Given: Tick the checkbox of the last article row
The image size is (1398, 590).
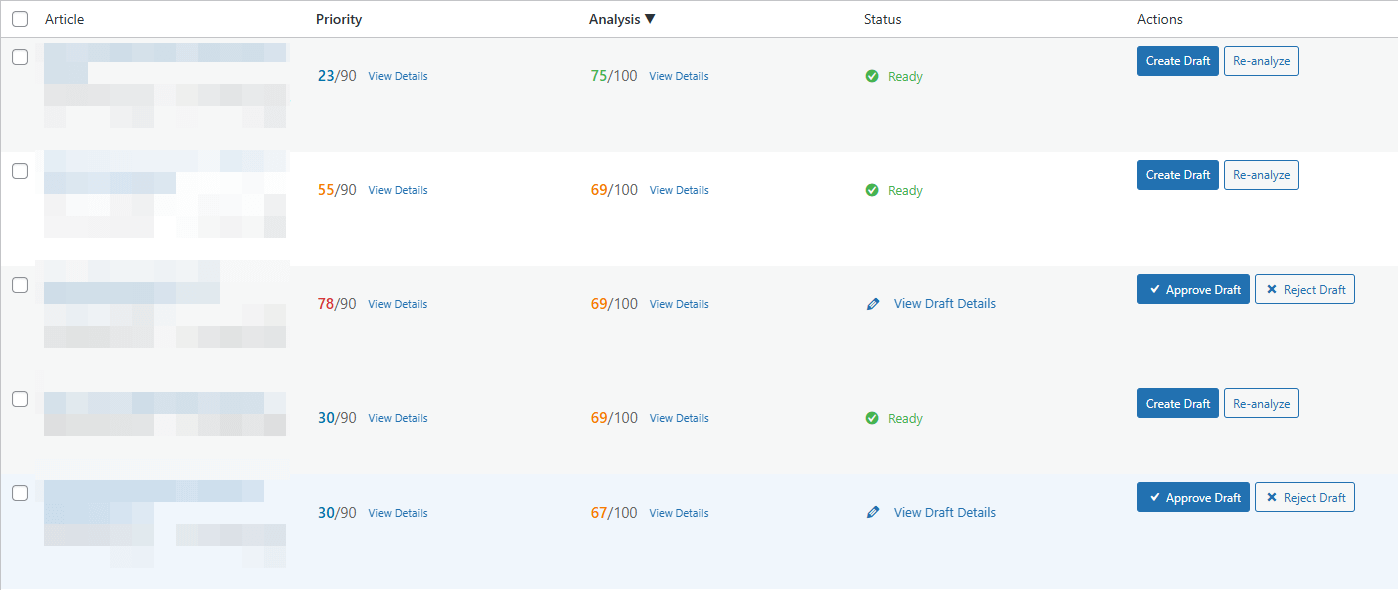Looking at the screenshot, I should tap(20, 493).
